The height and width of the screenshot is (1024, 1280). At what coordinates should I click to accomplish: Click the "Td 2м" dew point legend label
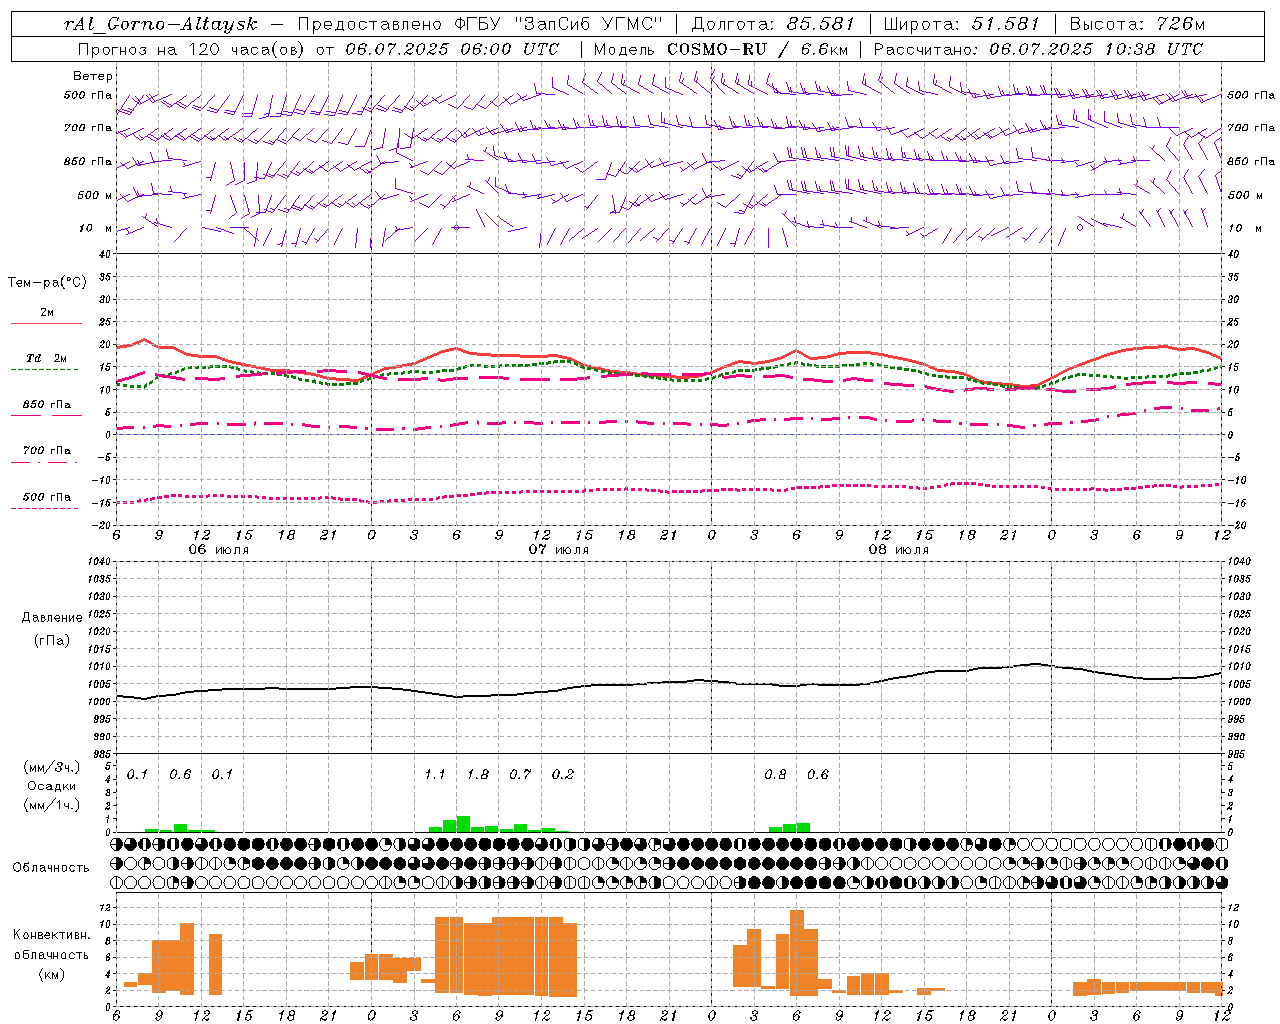coord(47,358)
